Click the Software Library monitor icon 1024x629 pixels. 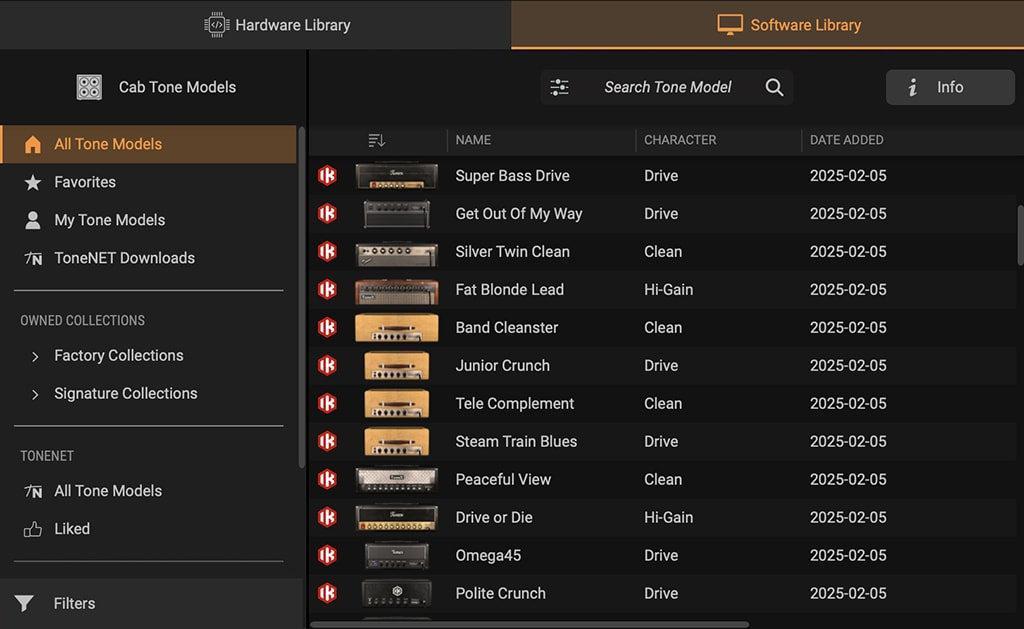[729, 25]
